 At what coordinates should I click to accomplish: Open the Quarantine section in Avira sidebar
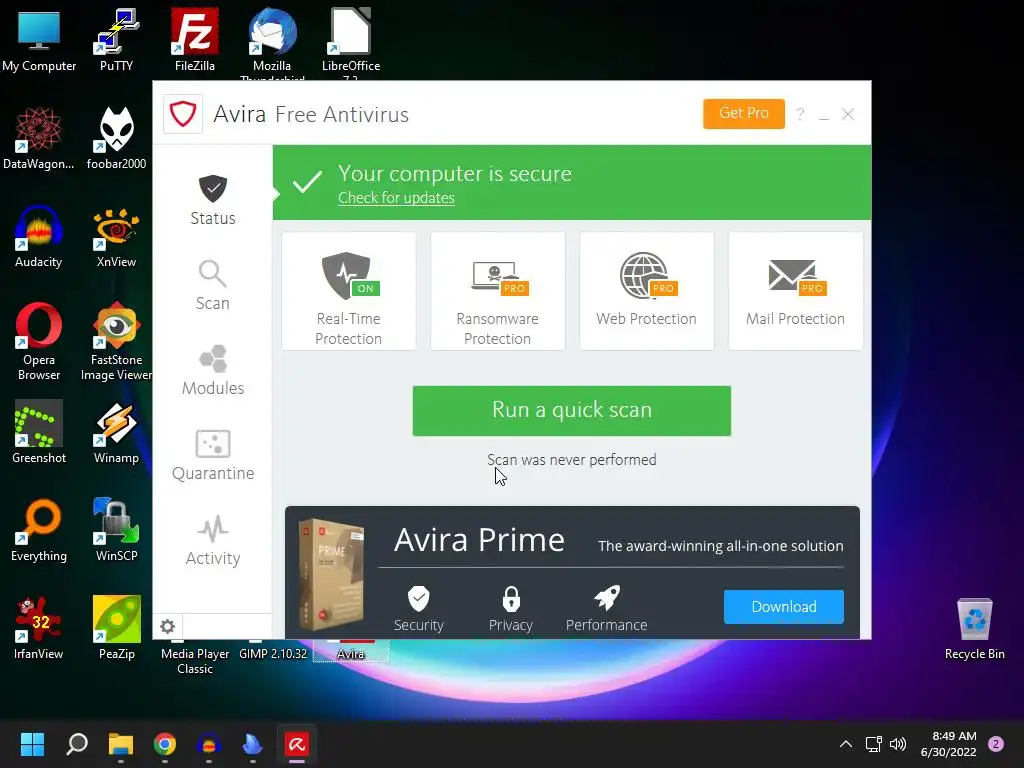coord(213,455)
